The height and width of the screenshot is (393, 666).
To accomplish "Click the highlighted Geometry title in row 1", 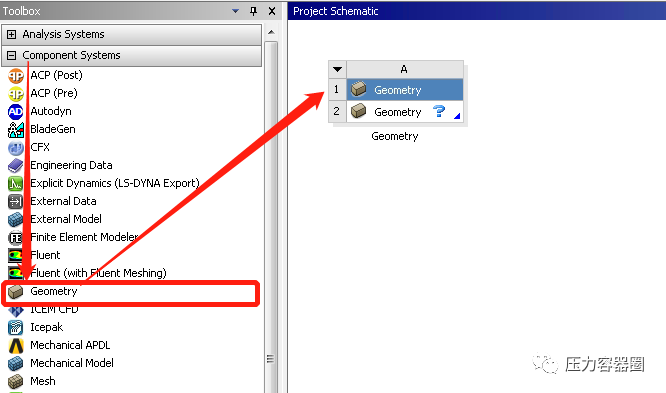I will click(x=398, y=90).
